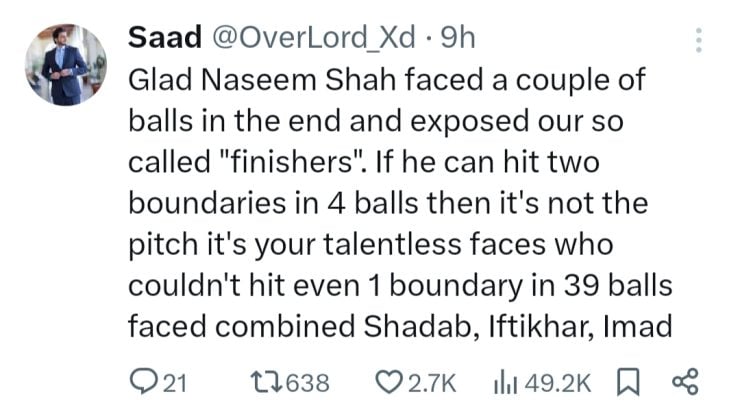Click the share icon on the tweet

683,381
